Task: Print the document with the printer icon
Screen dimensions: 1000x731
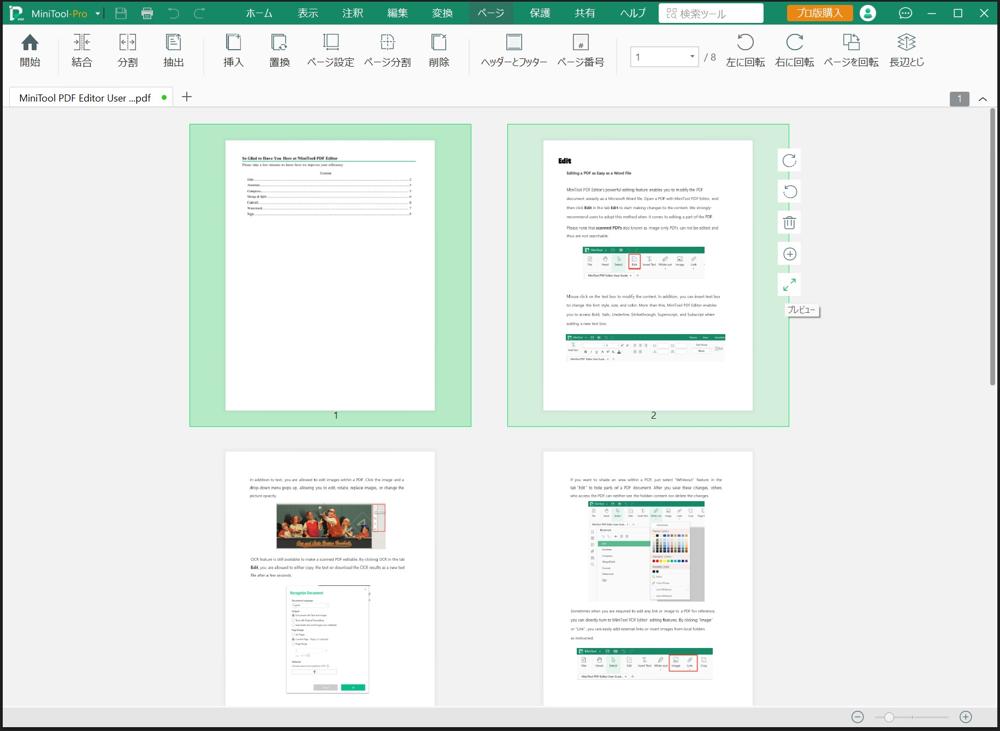Action: coord(147,13)
